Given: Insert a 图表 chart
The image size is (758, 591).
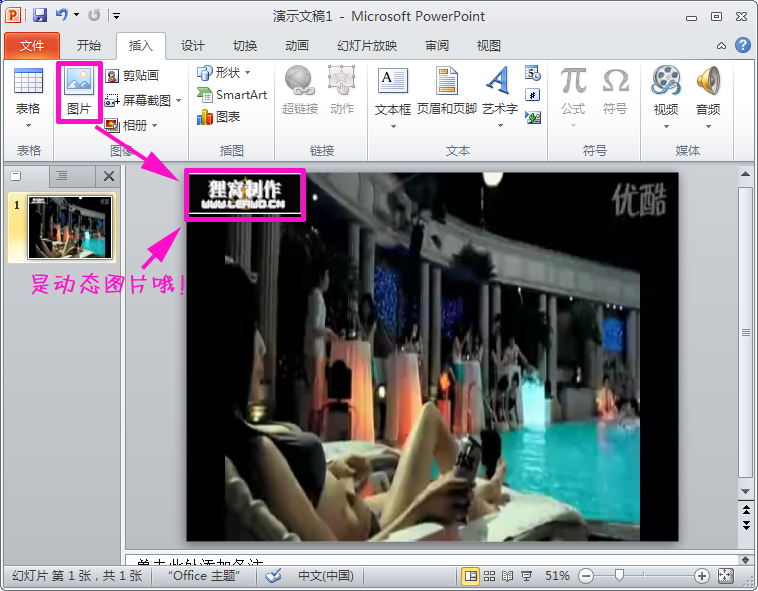Looking at the screenshot, I should tap(219, 117).
